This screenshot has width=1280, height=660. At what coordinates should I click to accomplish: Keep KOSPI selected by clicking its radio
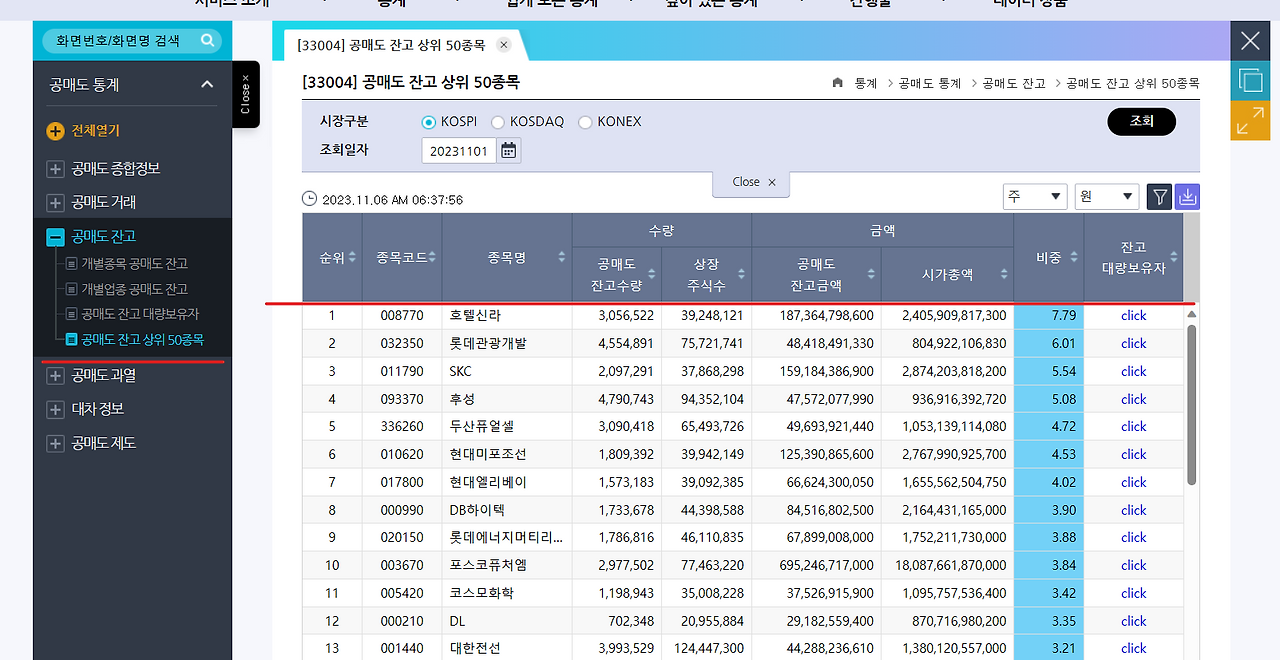429,121
